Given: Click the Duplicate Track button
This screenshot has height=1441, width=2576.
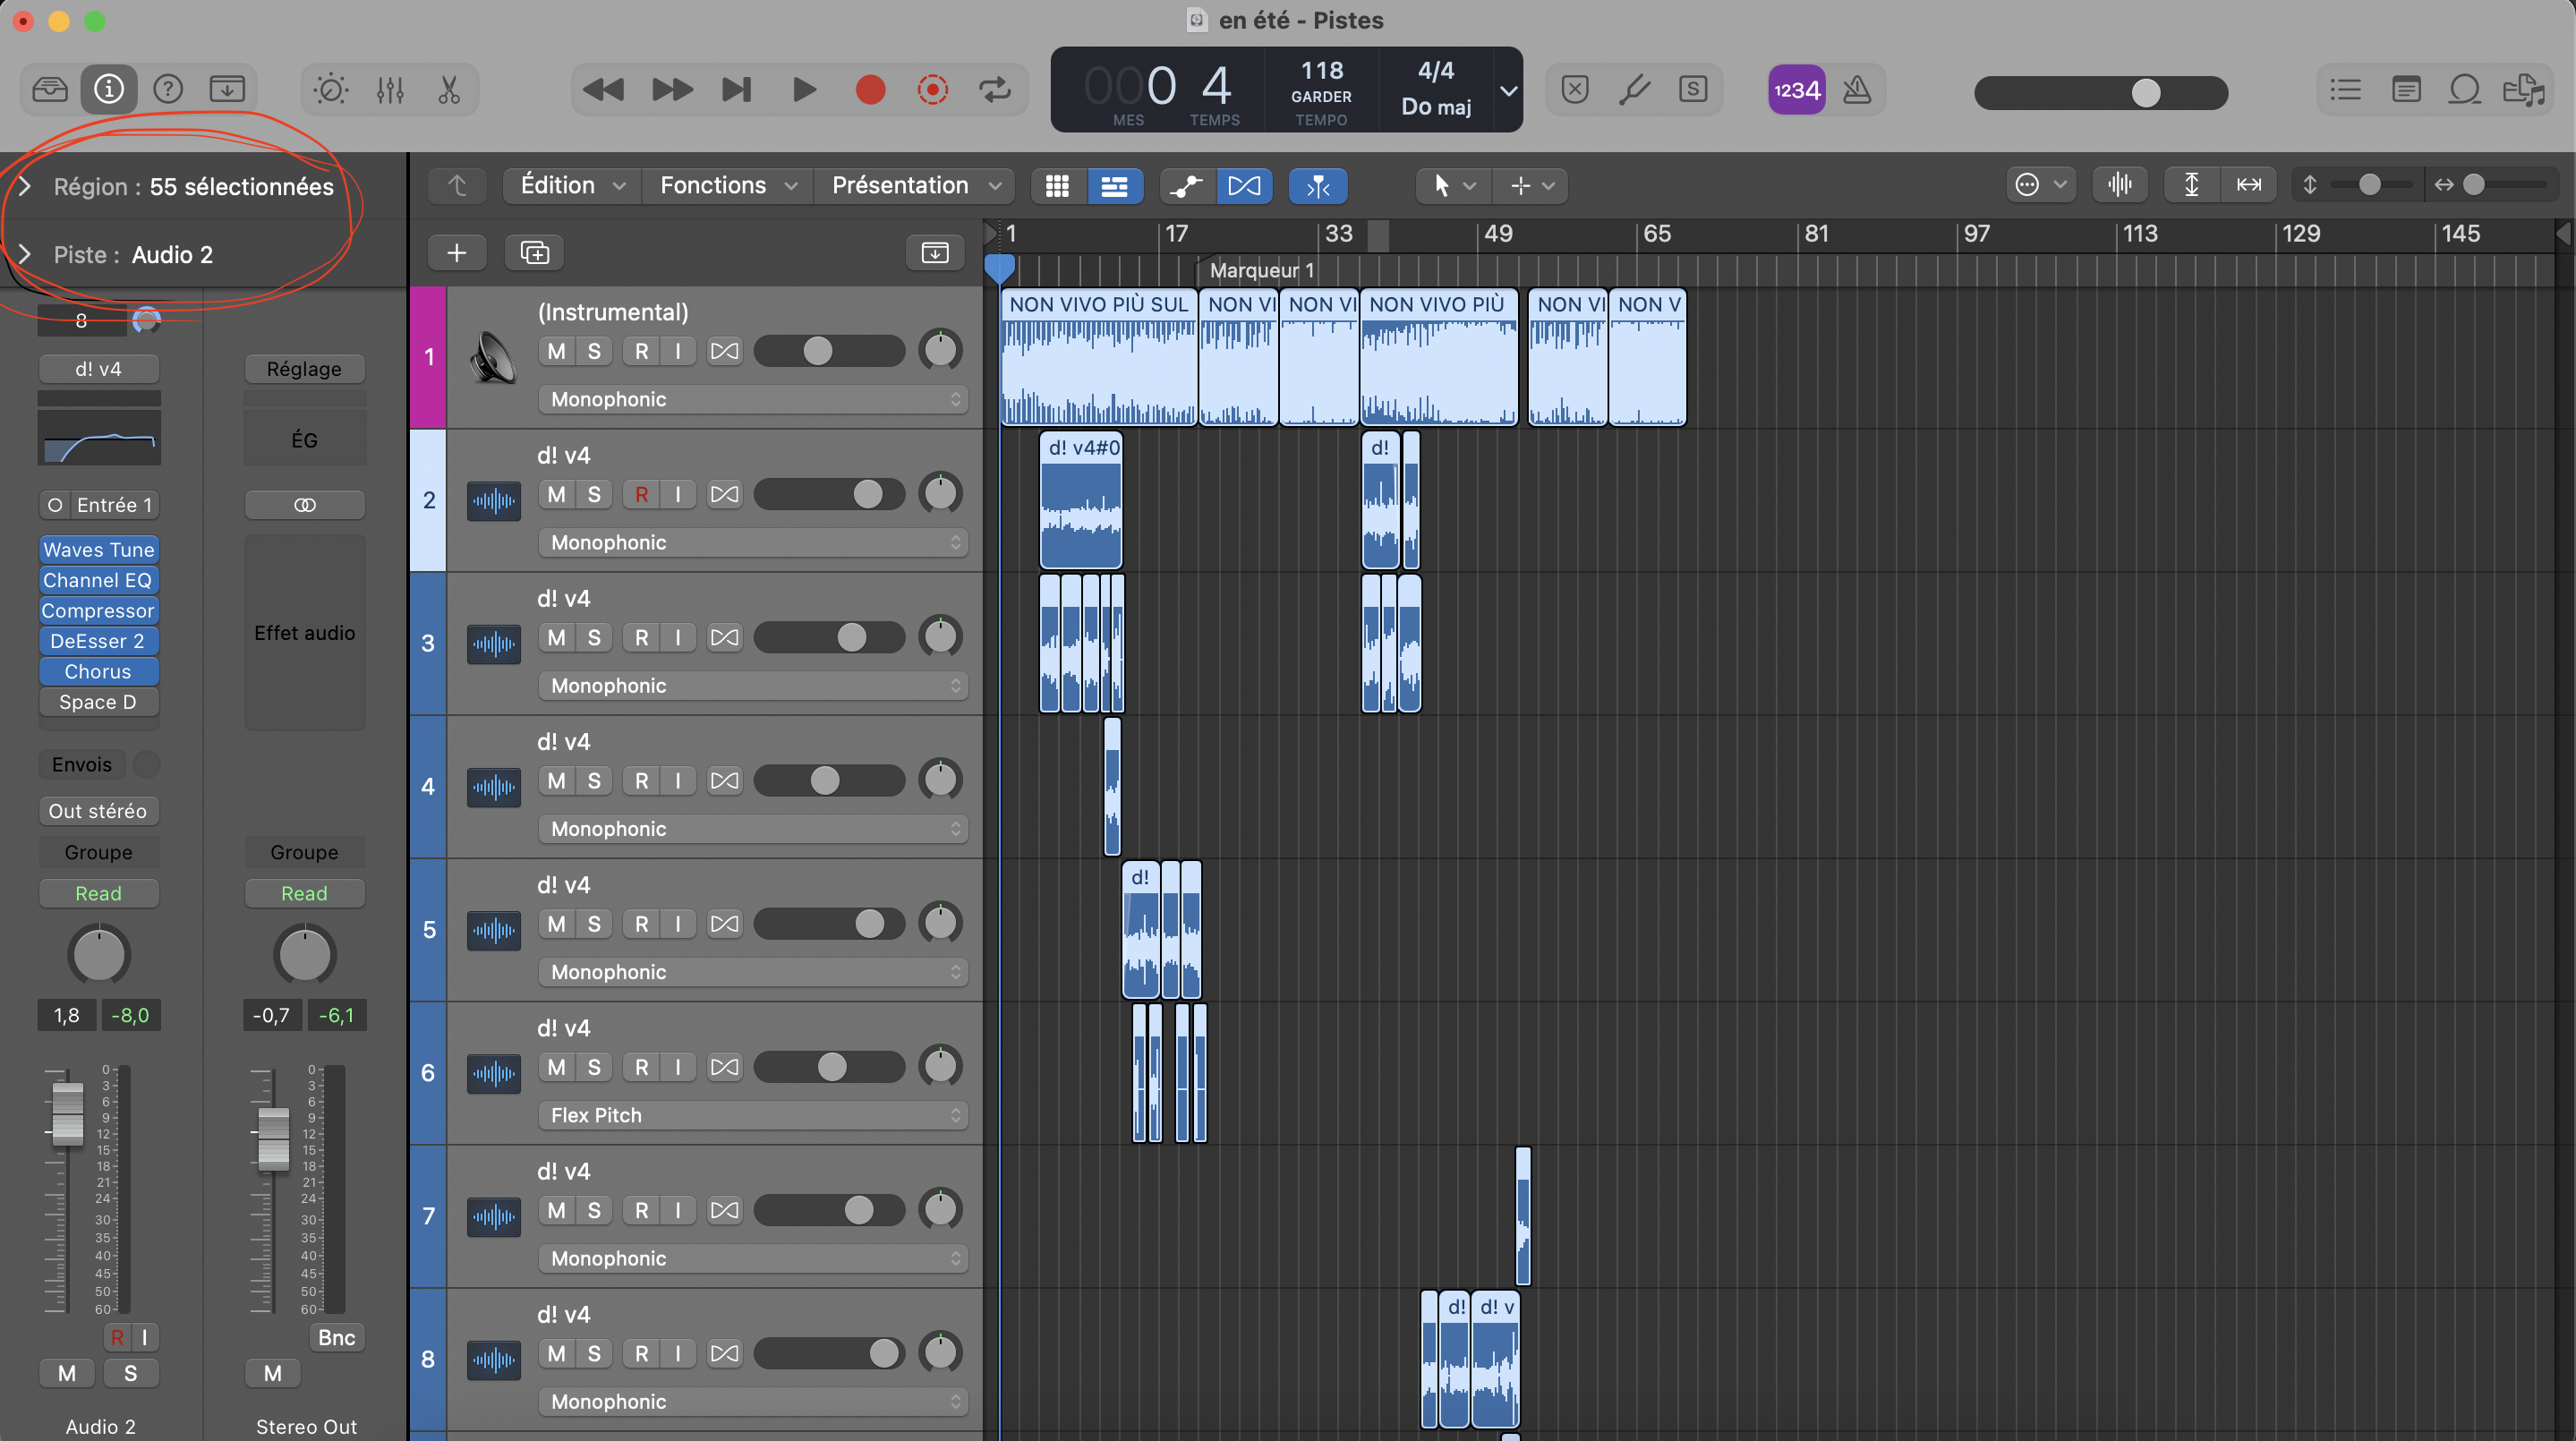Looking at the screenshot, I should [534, 253].
